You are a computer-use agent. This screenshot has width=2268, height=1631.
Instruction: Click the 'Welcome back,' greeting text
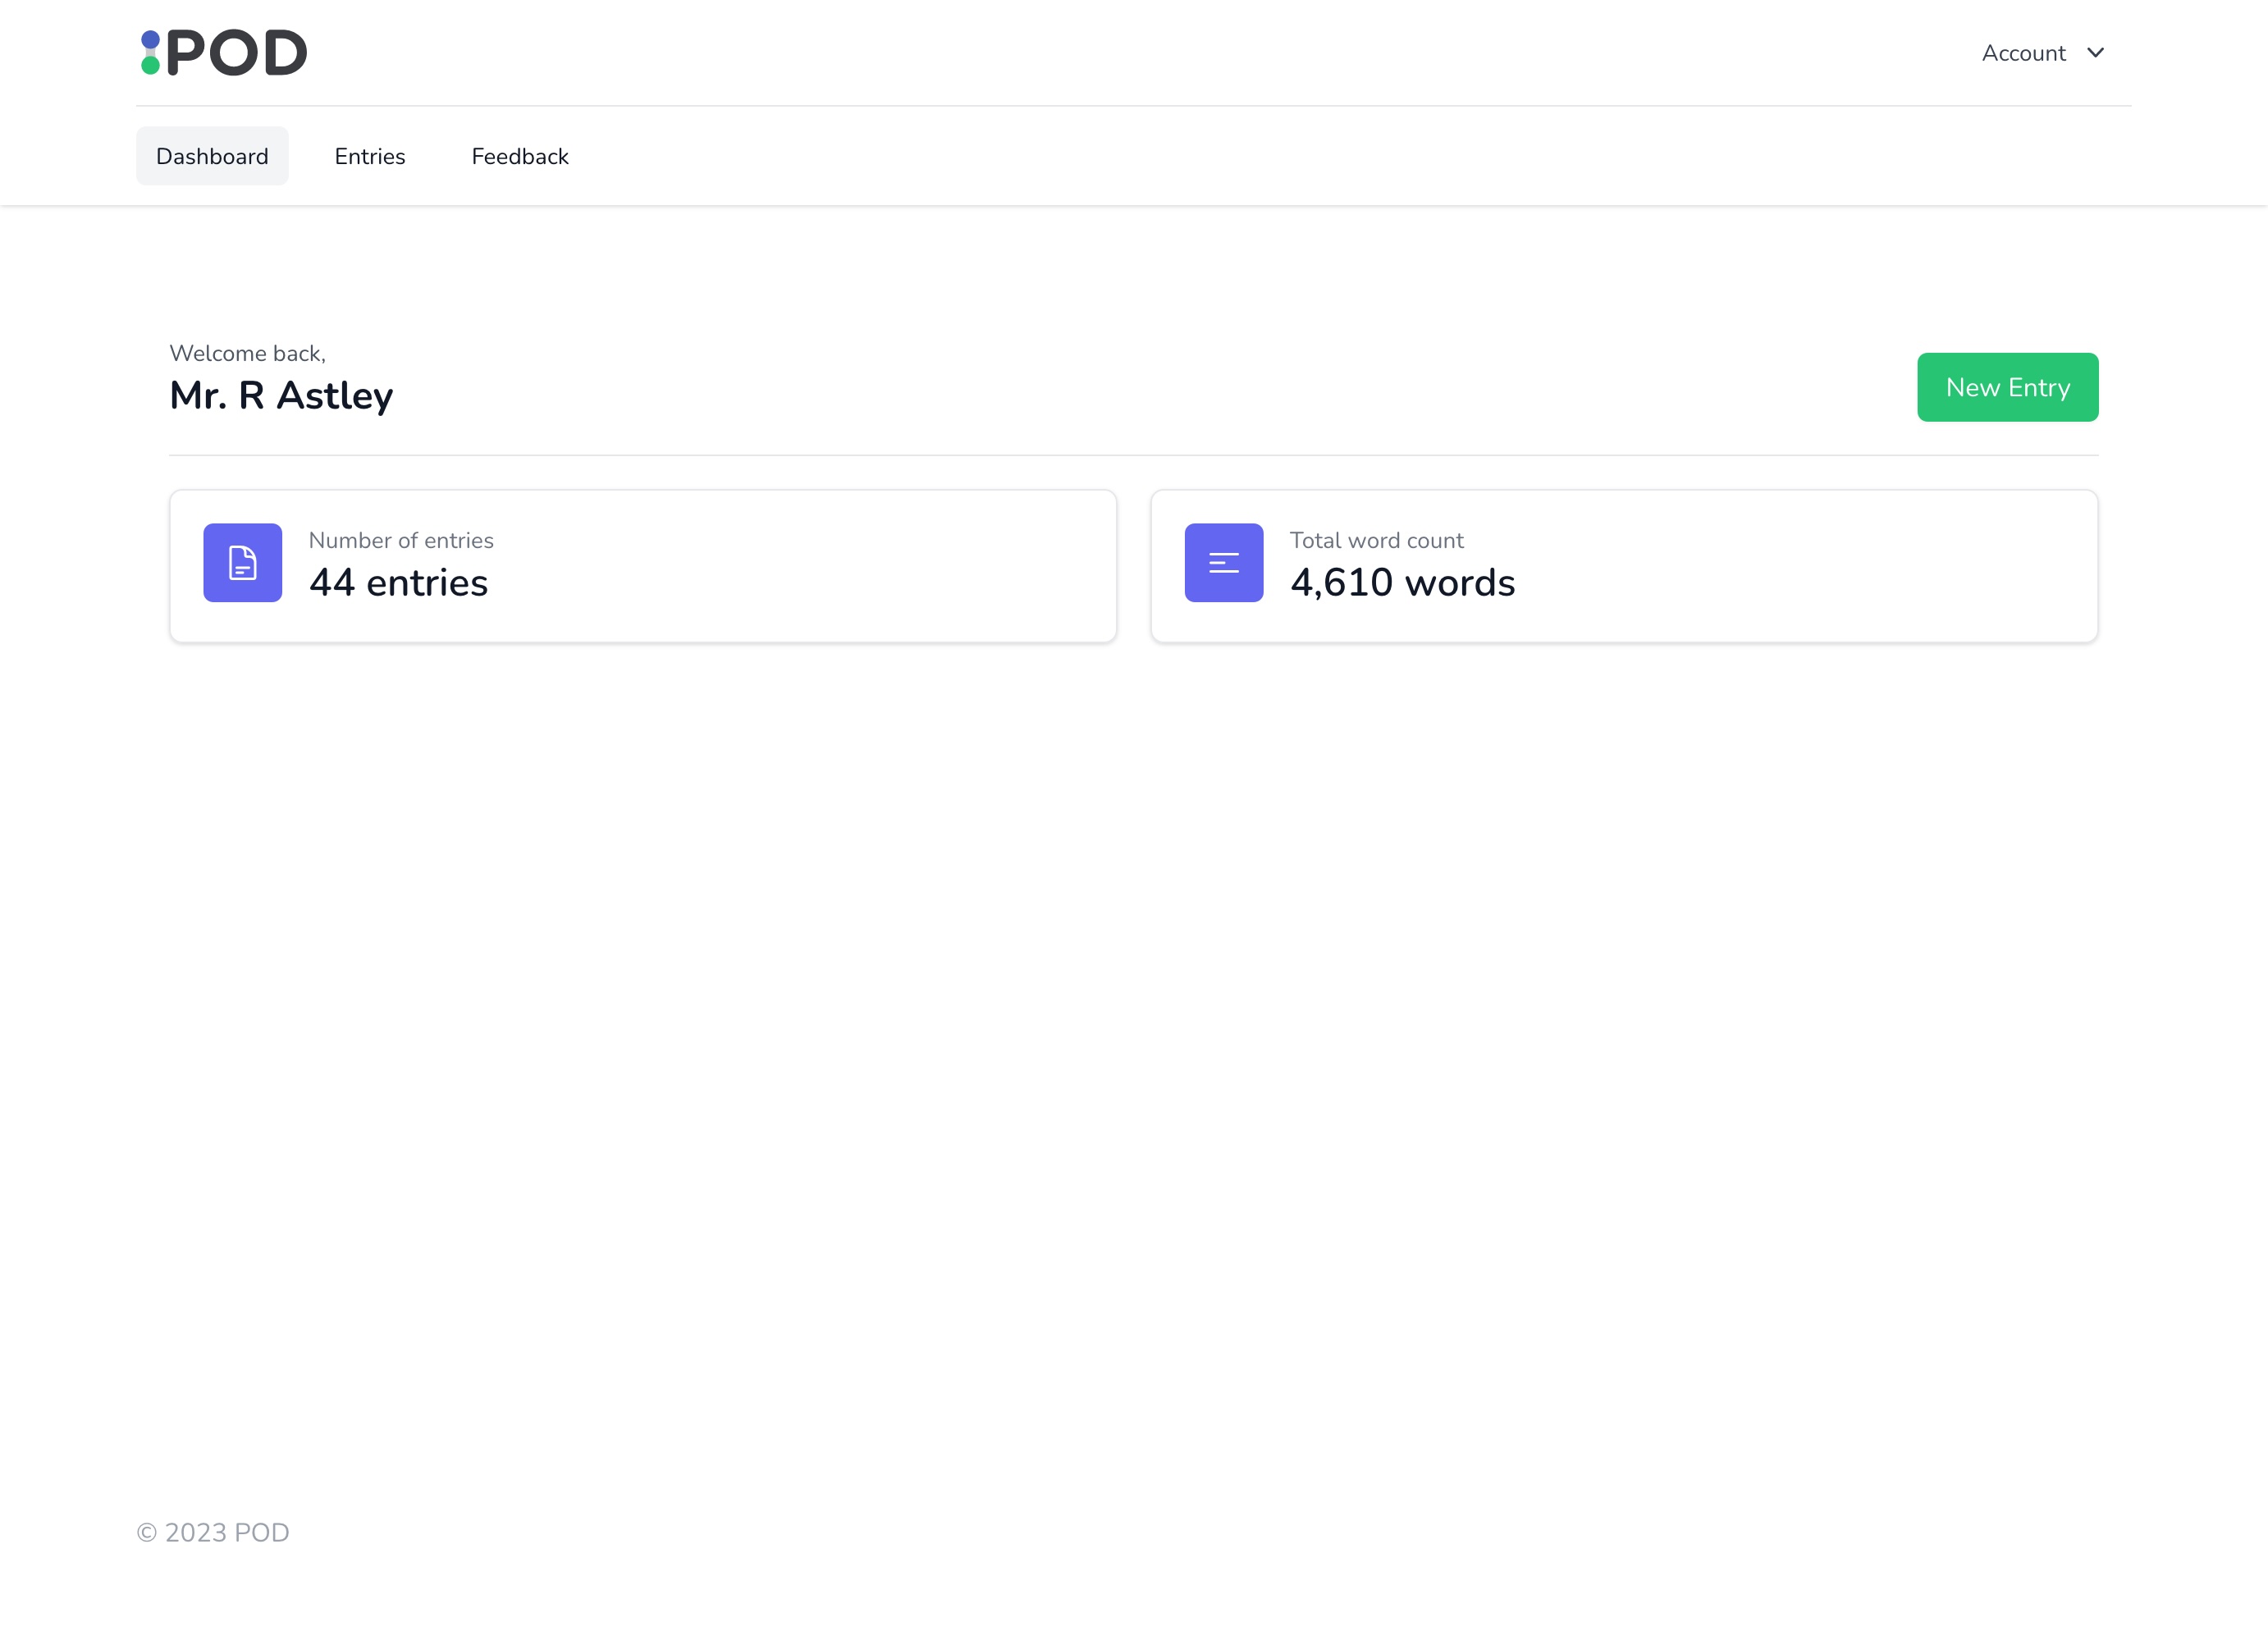pos(247,353)
